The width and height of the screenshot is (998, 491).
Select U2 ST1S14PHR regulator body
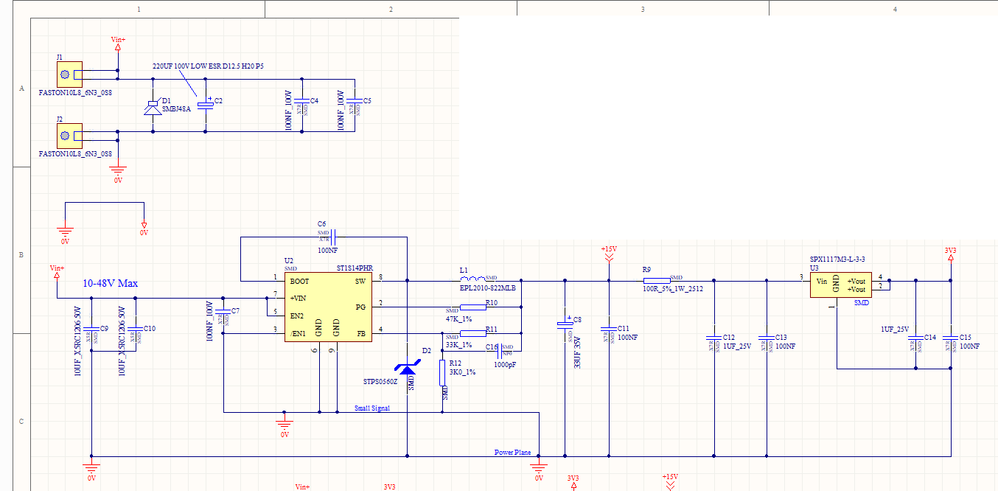[328, 306]
